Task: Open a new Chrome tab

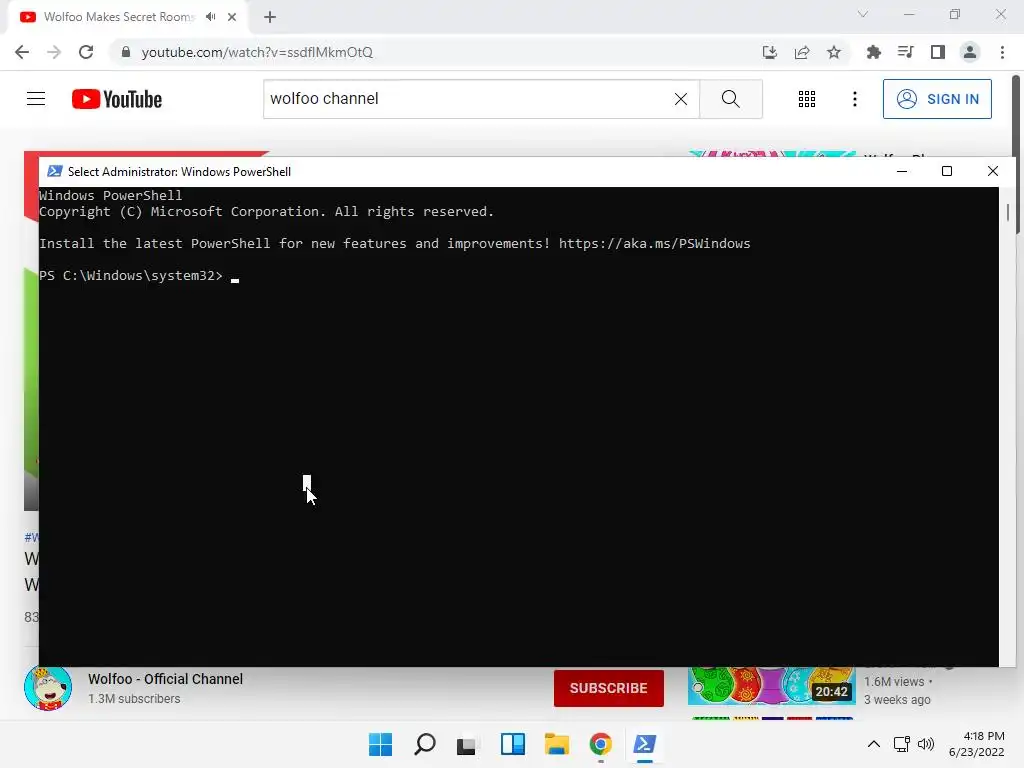Action: (270, 17)
